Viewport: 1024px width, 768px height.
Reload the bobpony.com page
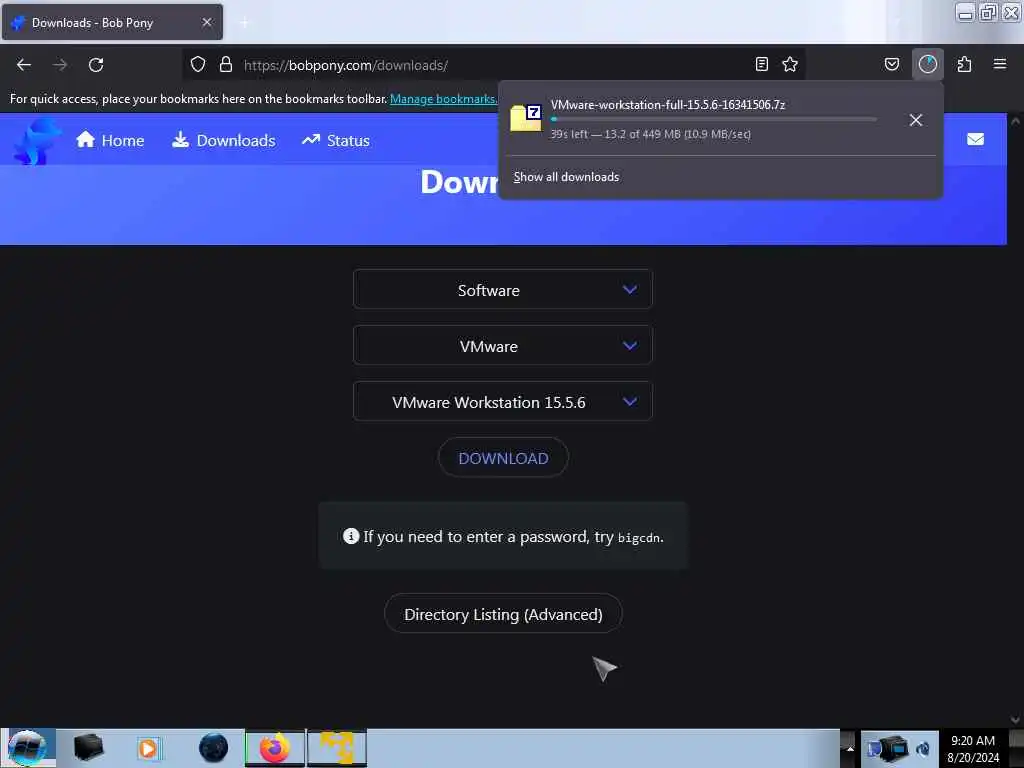[x=96, y=65]
